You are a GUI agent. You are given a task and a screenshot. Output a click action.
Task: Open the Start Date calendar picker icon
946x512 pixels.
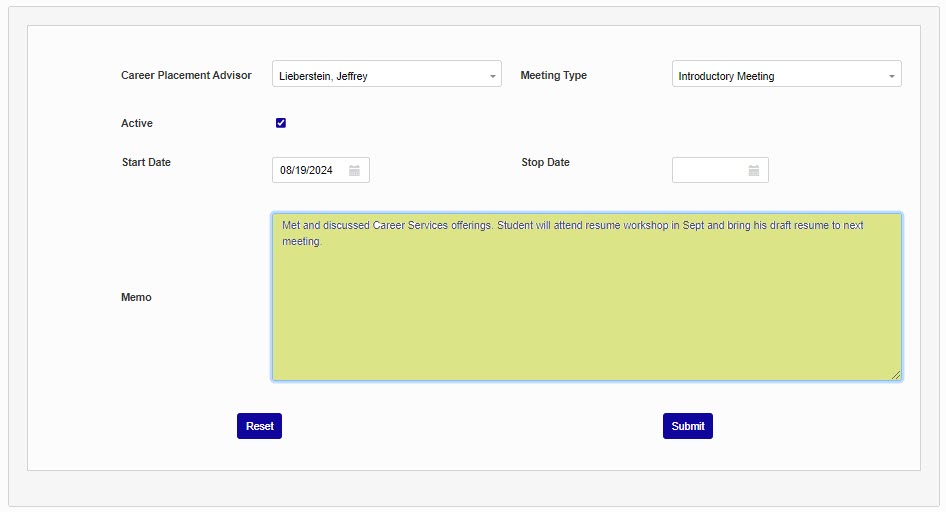tap(354, 170)
